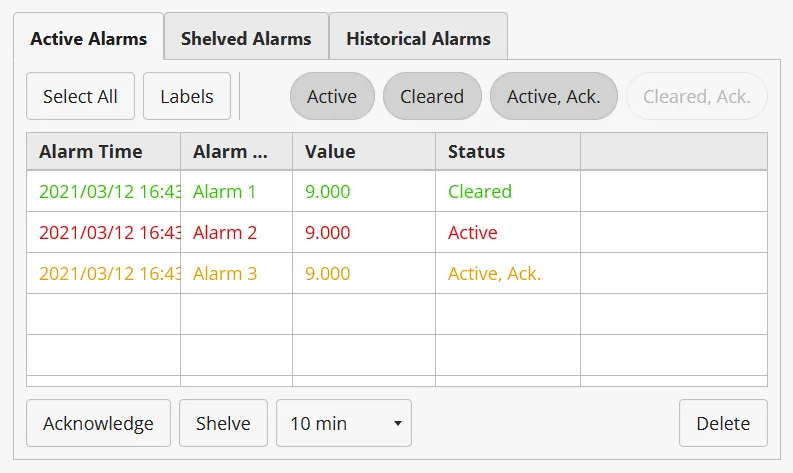Image resolution: width=793 pixels, height=473 pixels.
Task: Sort by the Value column header
Action: [330, 152]
